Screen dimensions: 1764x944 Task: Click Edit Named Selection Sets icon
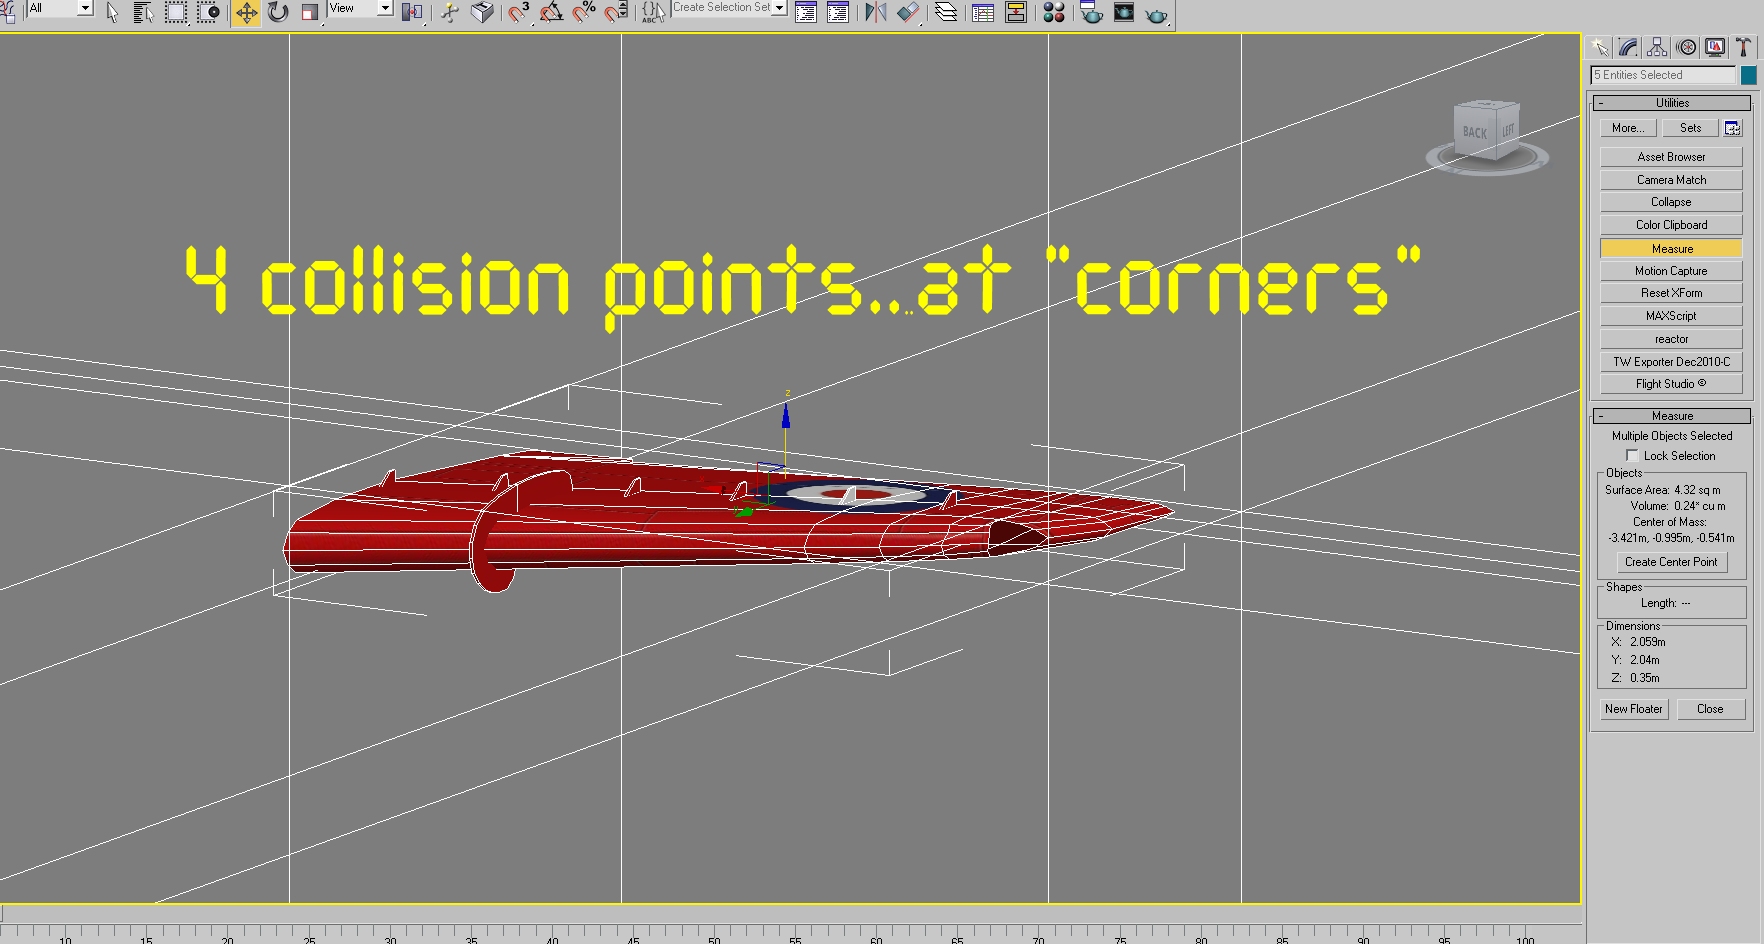tap(653, 13)
